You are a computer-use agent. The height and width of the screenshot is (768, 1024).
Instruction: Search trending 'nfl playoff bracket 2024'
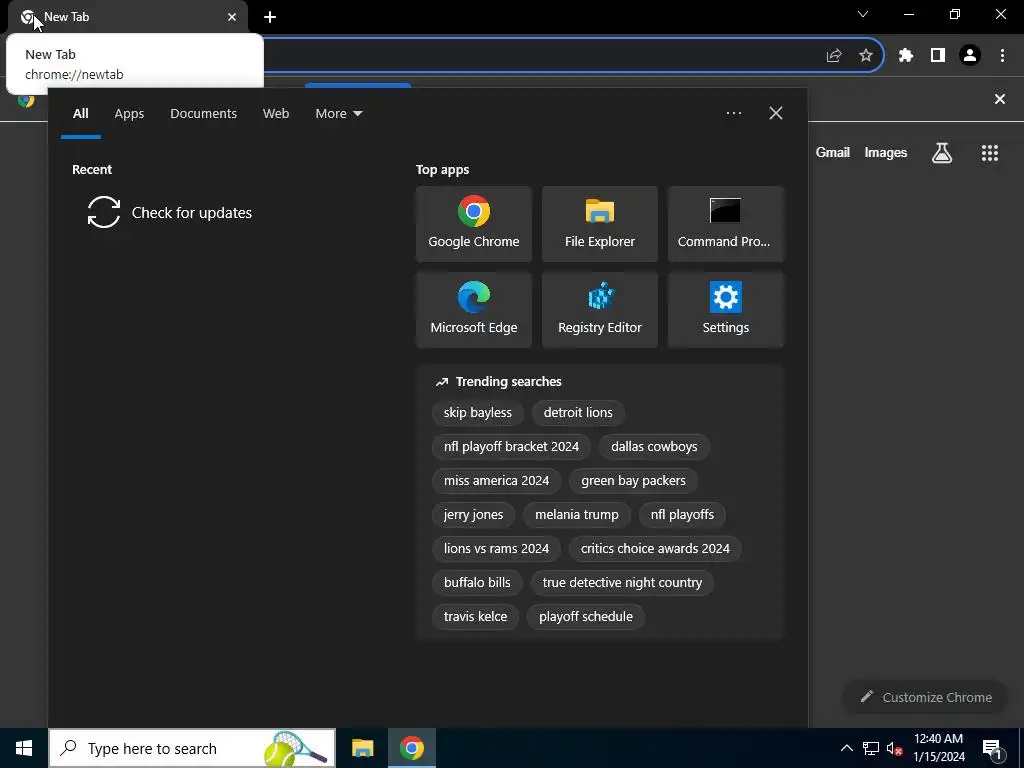tap(511, 447)
